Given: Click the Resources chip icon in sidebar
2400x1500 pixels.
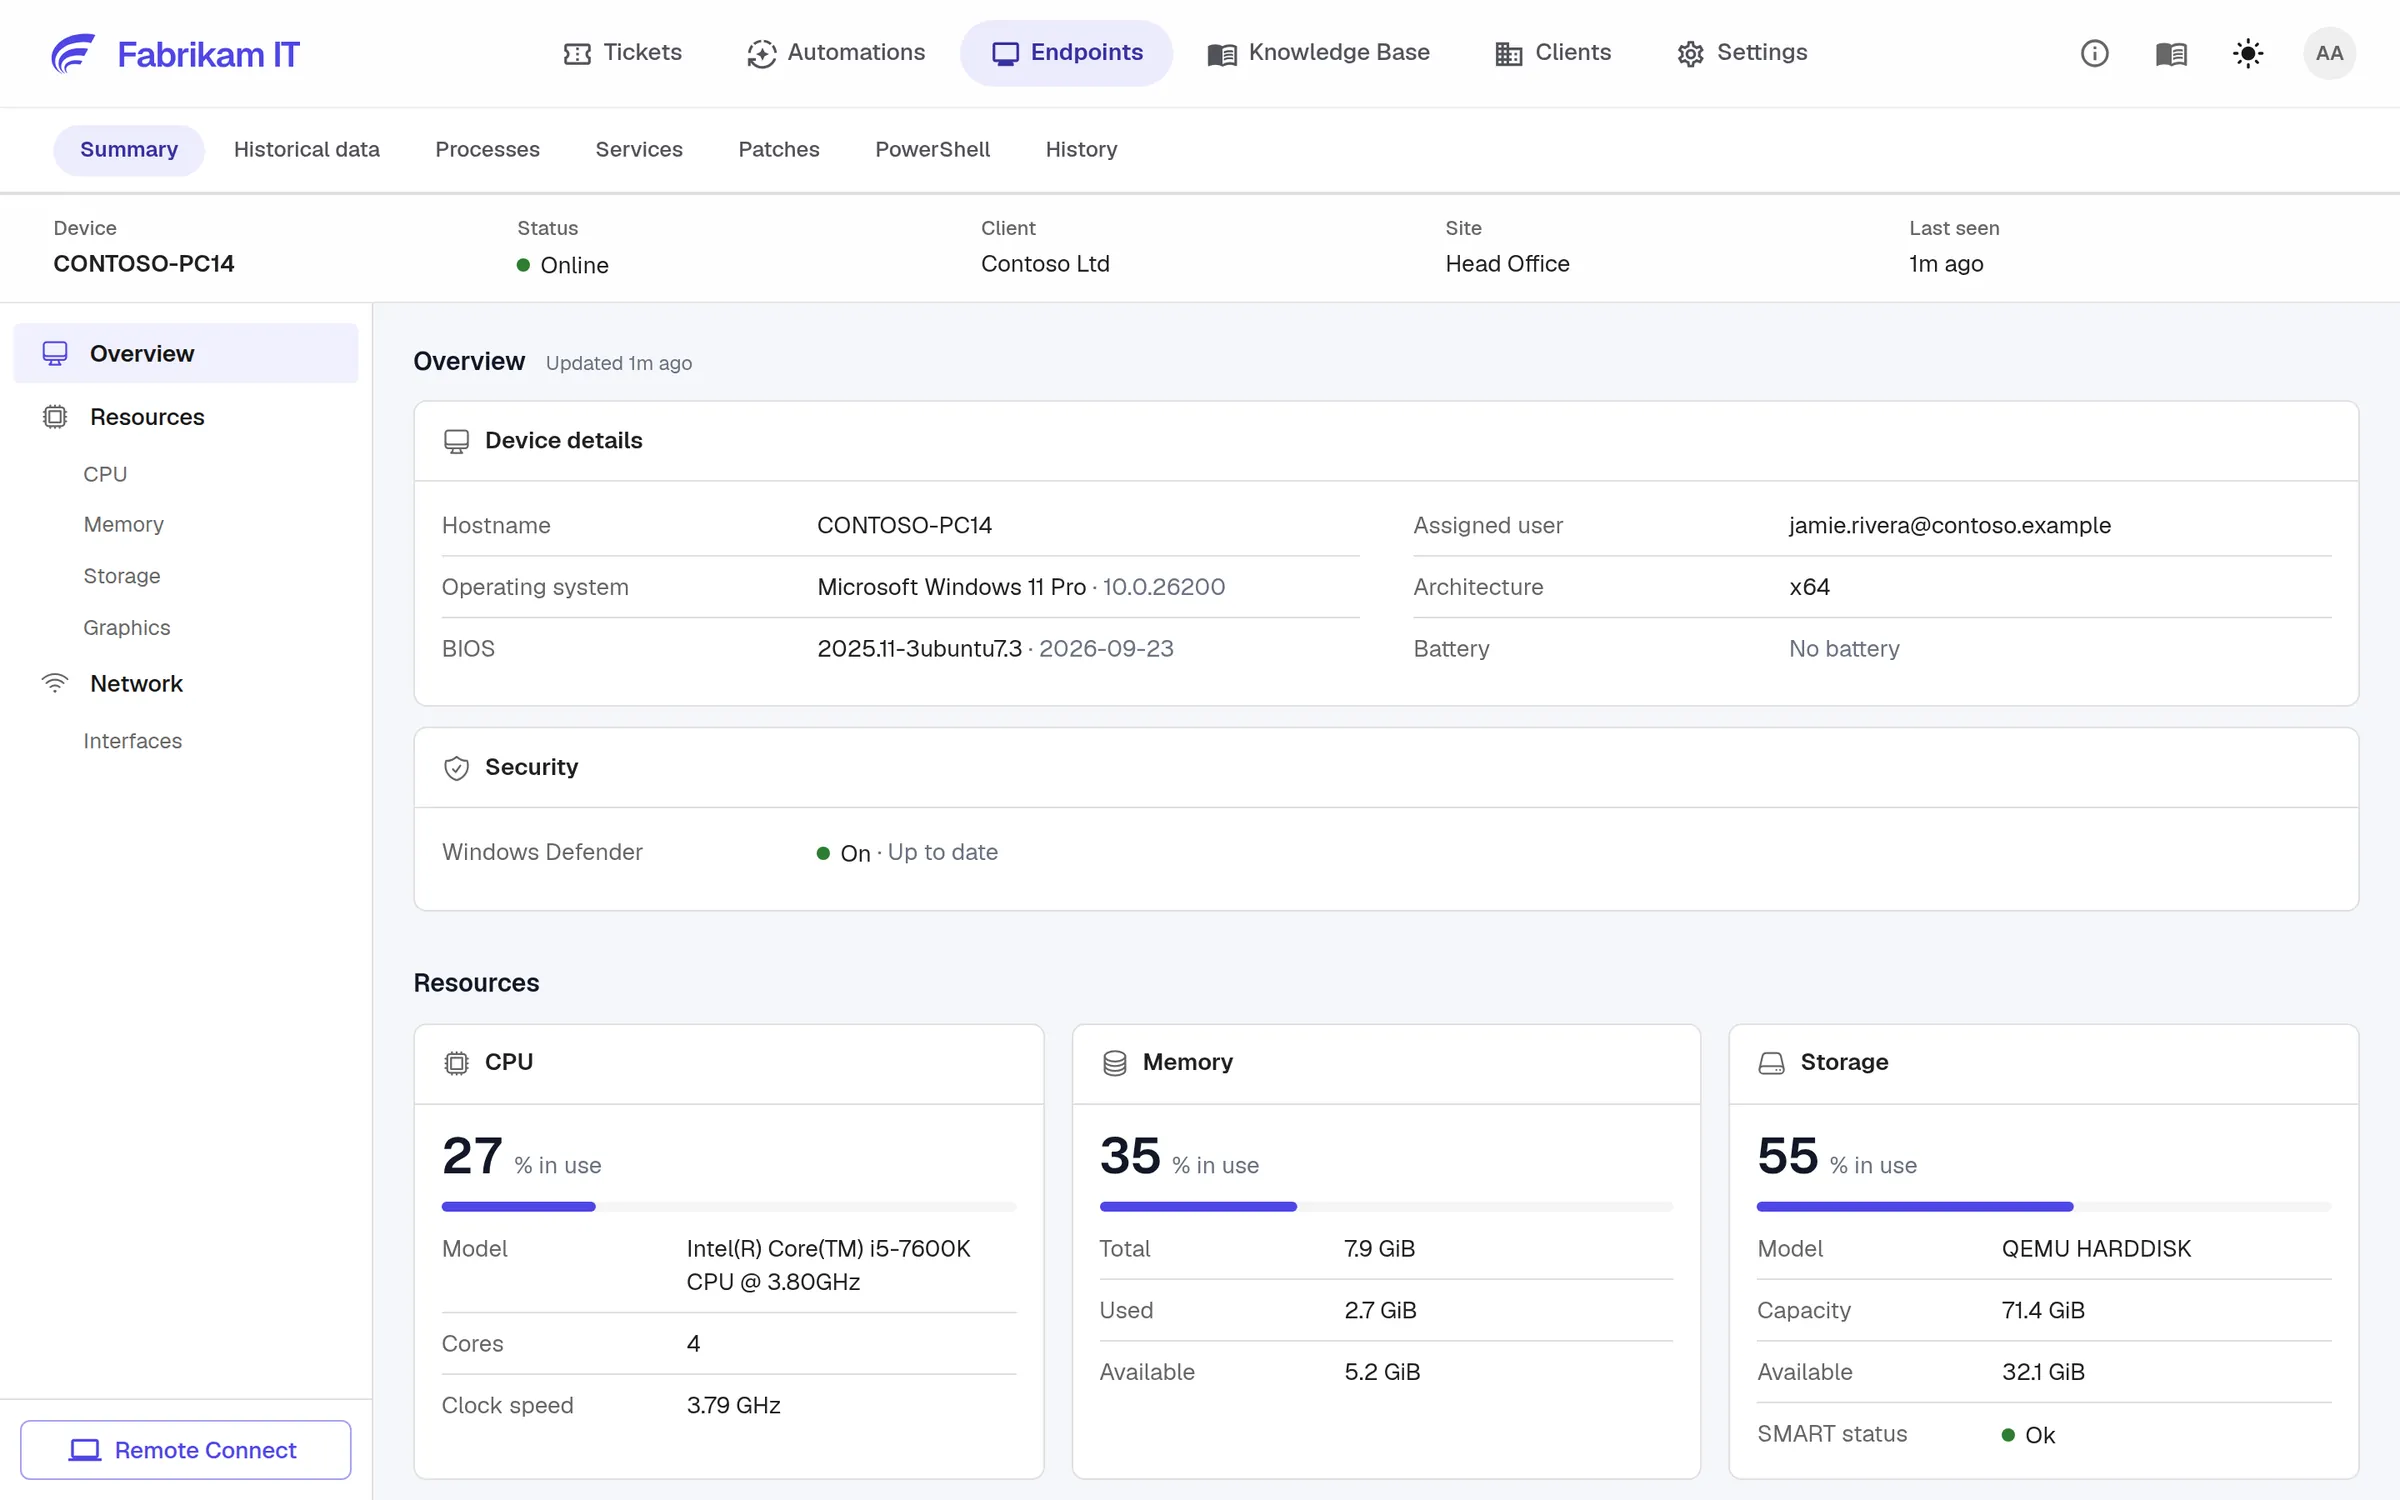Looking at the screenshot, I should tap(55, 417).
